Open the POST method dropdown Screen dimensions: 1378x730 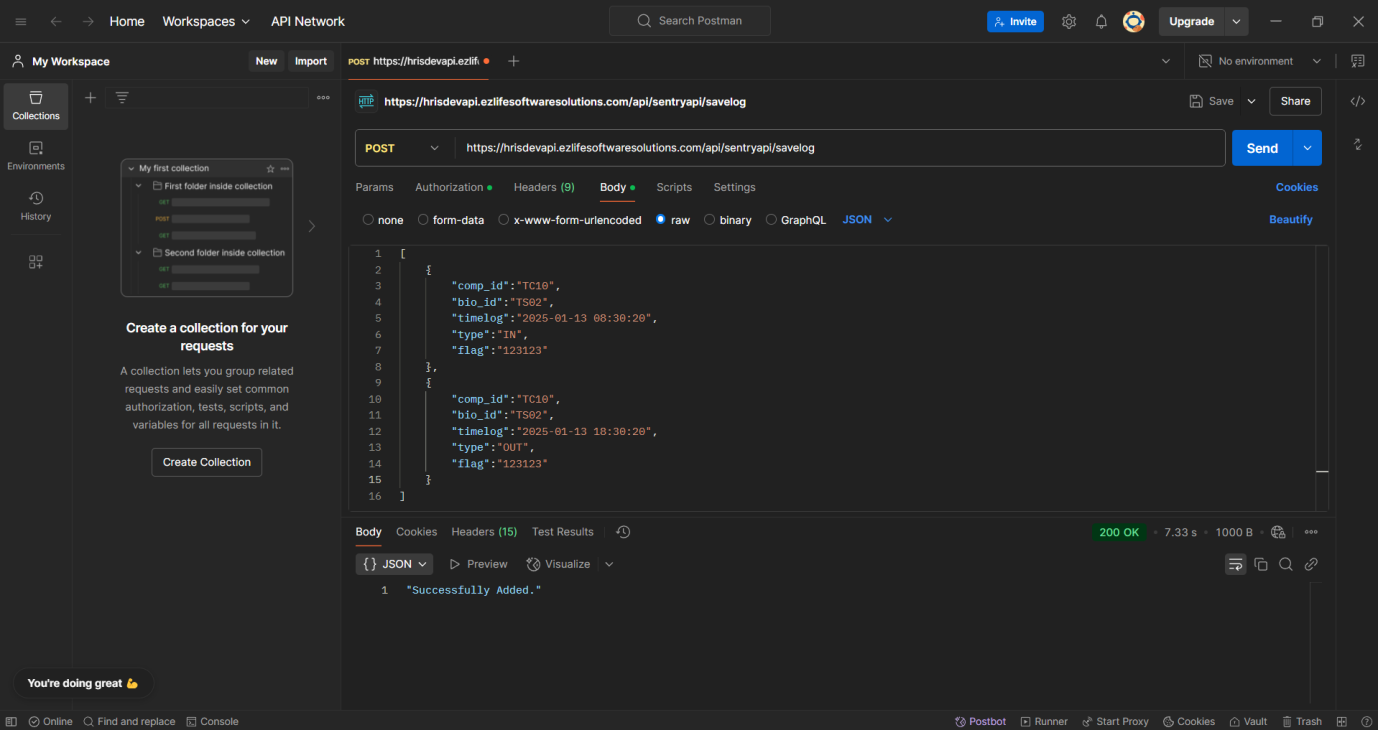point(403,148)
